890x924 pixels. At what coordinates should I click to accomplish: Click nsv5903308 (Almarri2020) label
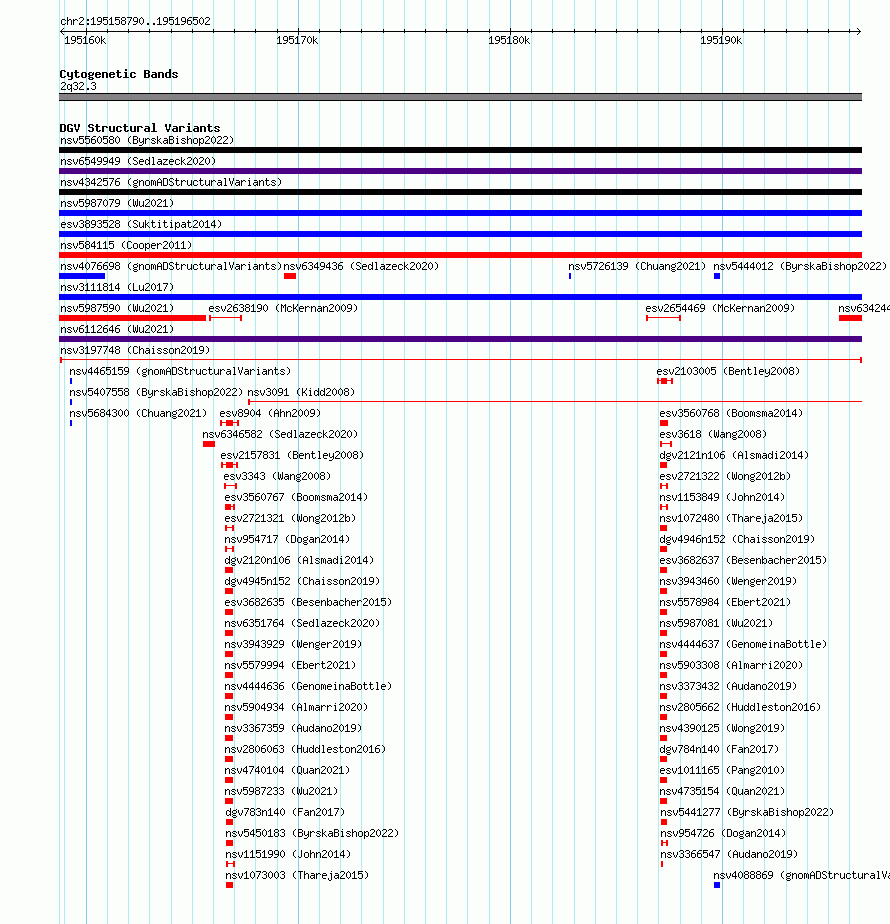731,665
